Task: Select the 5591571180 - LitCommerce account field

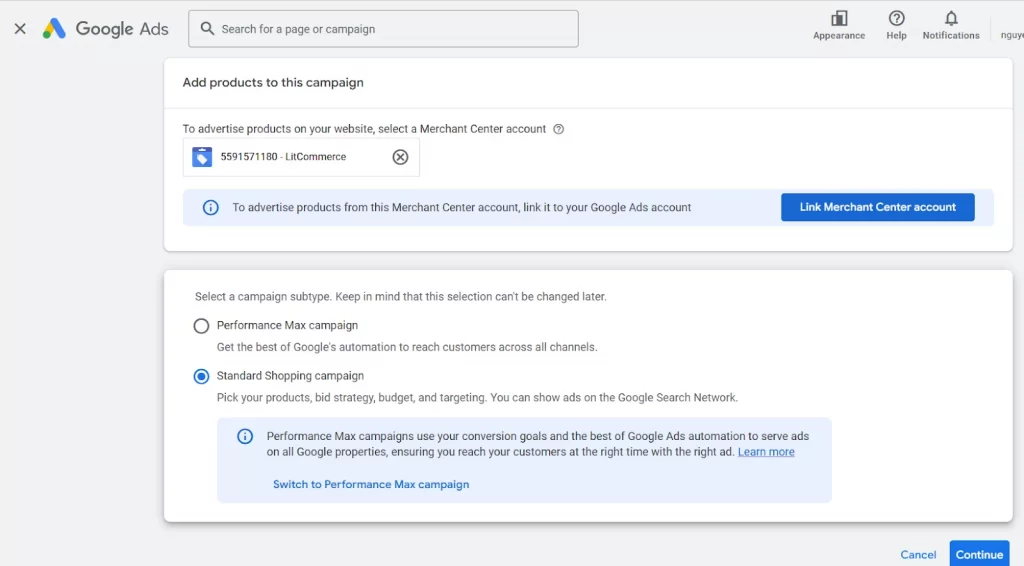Action: (x=301, y=157)
